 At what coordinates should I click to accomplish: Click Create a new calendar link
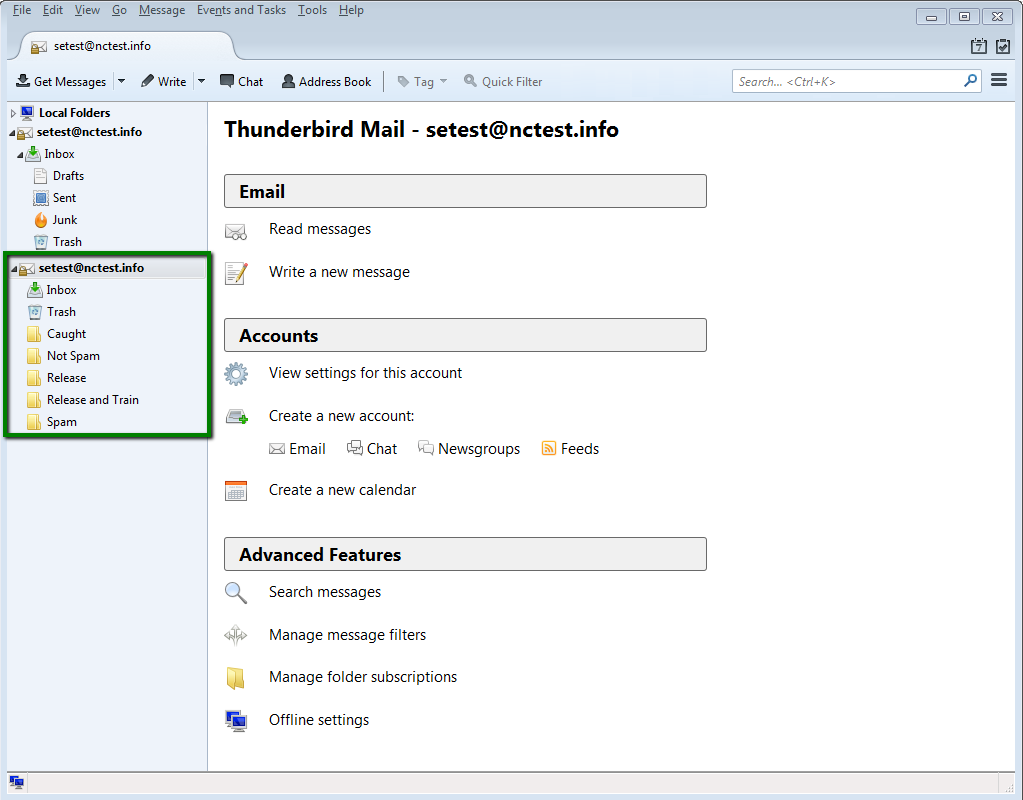coord(343,490)
